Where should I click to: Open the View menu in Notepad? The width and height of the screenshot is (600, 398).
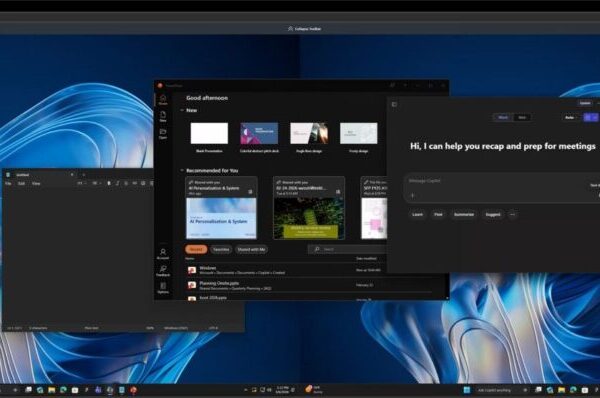[36, 184]
